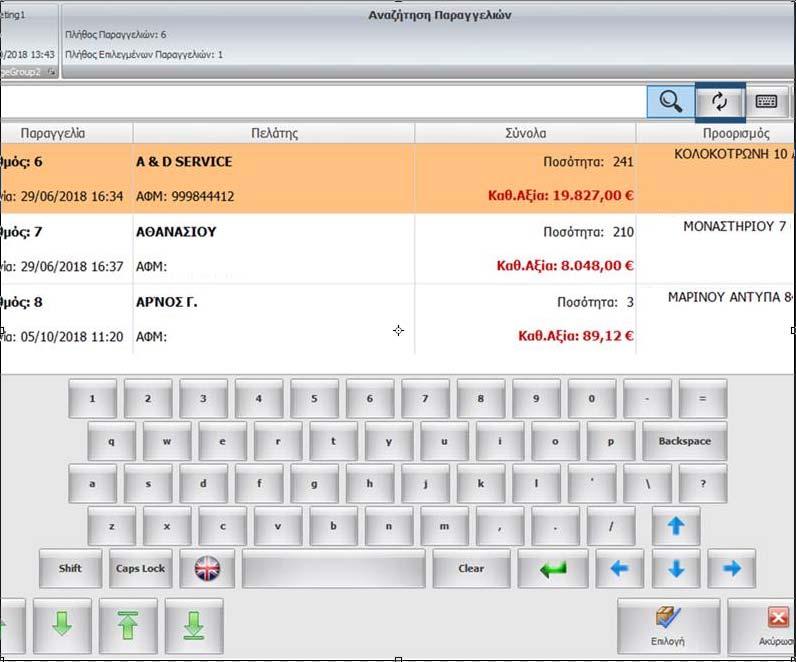Viewport: 796px width, 662px height.
Task: Select the A & D SERVICE order row
Action: 398,178
